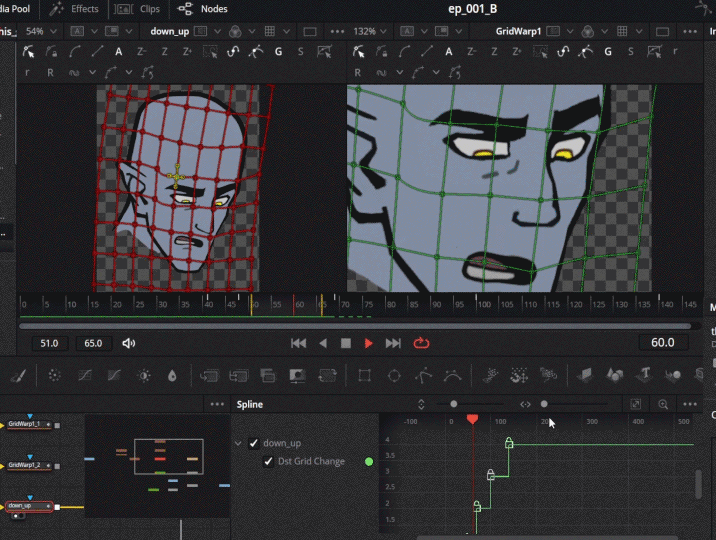Screen dimensions: 716x540
Task: Expand the down_up spline tree
Action: [237, 443]
